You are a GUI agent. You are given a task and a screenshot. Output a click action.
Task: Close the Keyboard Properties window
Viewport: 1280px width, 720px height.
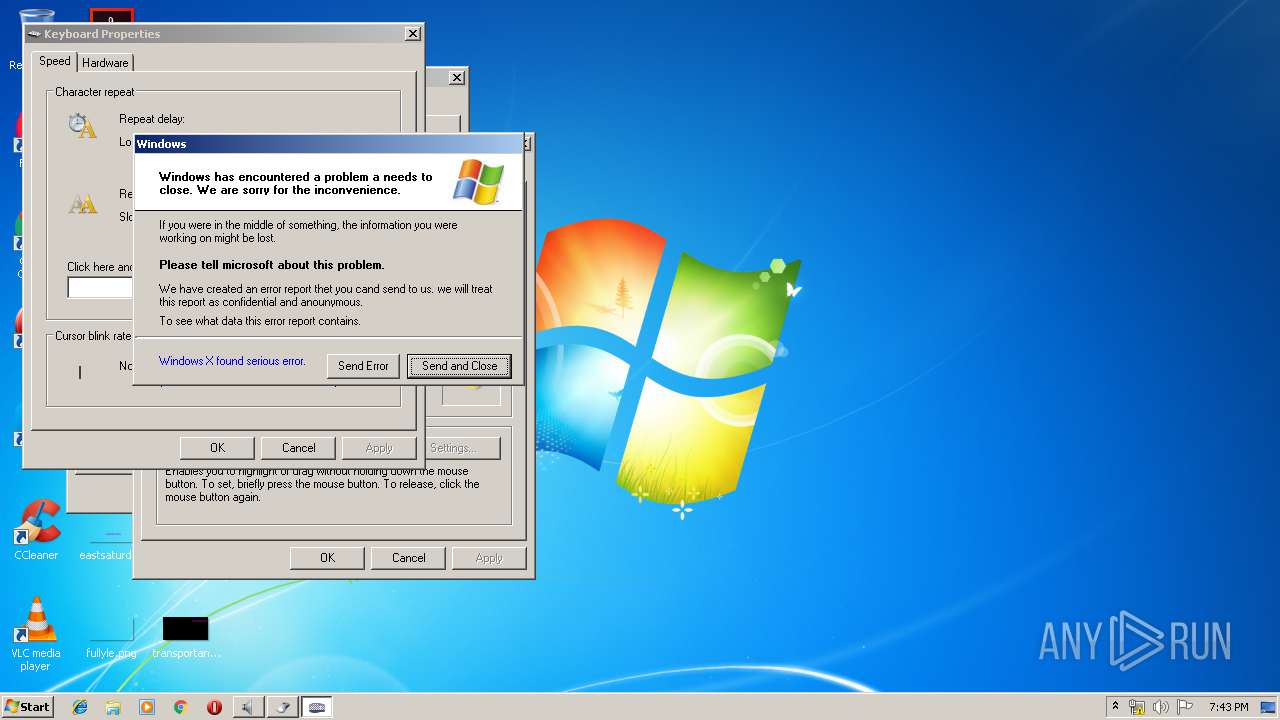412,34
